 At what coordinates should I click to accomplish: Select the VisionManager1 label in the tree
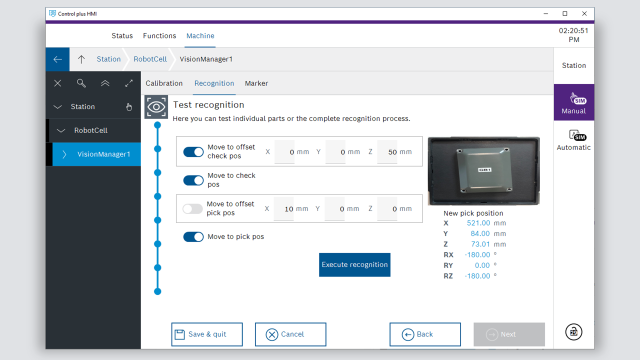point(104,154)
